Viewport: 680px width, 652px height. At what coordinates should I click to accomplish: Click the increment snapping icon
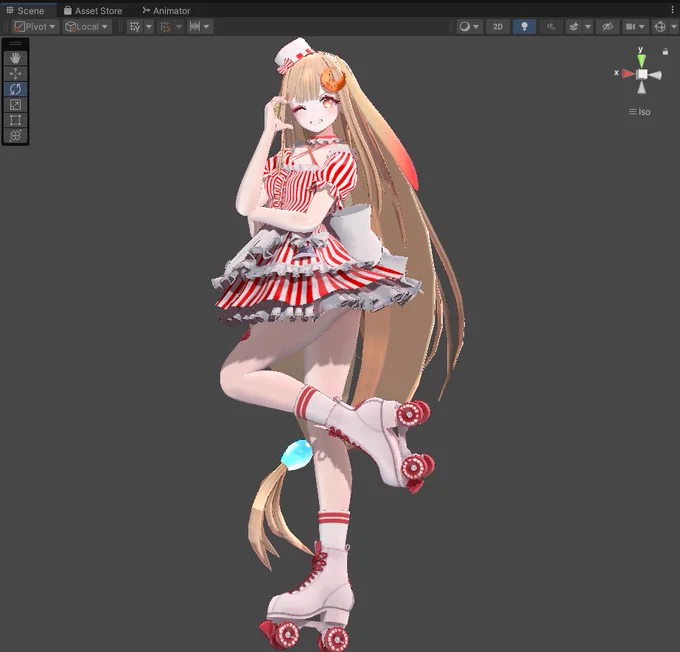coord(195,27)
